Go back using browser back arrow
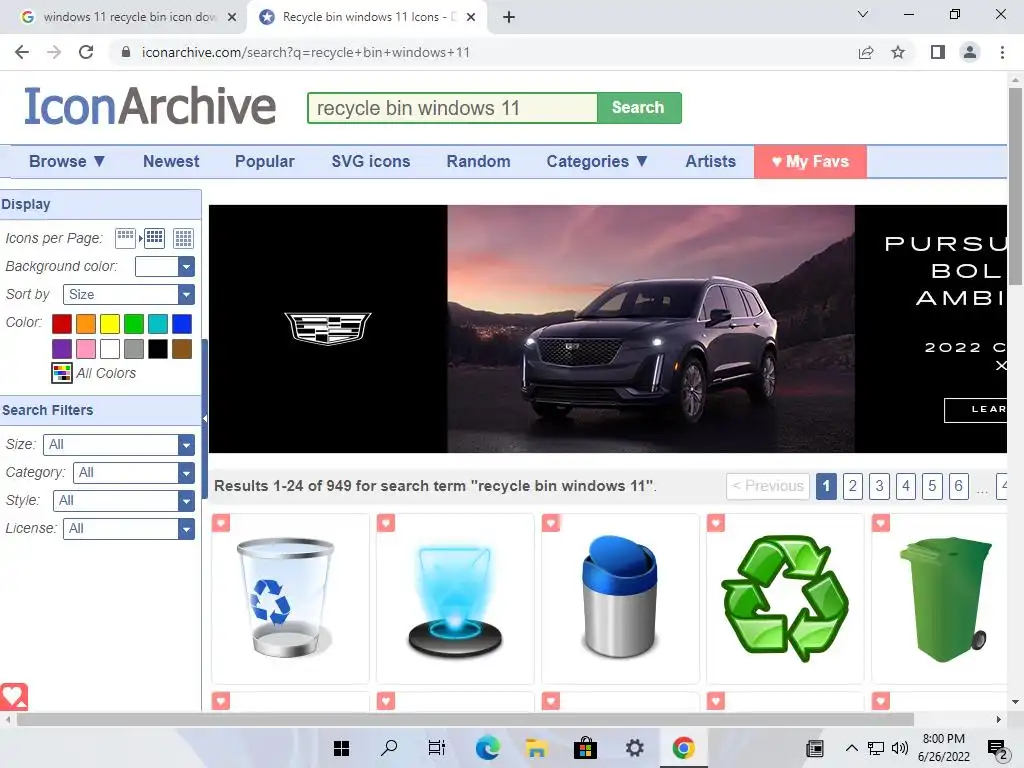Viewport: 1024px width, 768px height. (x=22, y=52)
